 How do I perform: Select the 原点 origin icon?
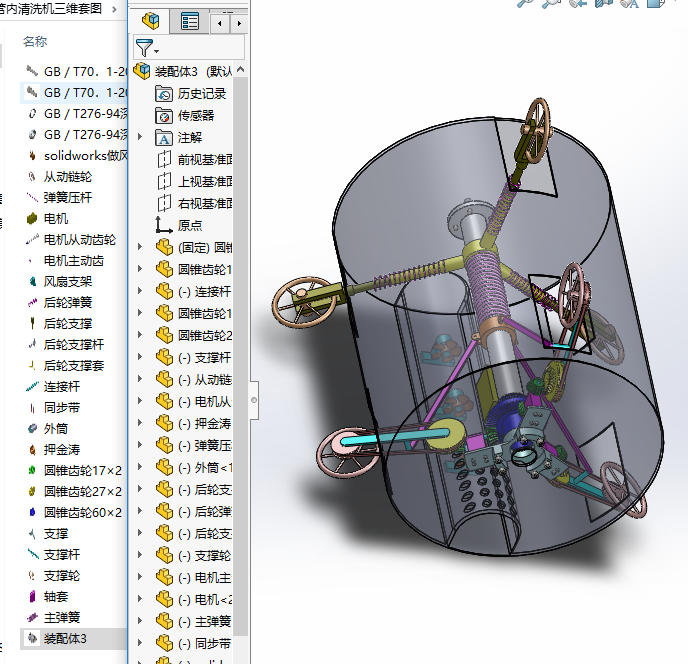[164, 225]
